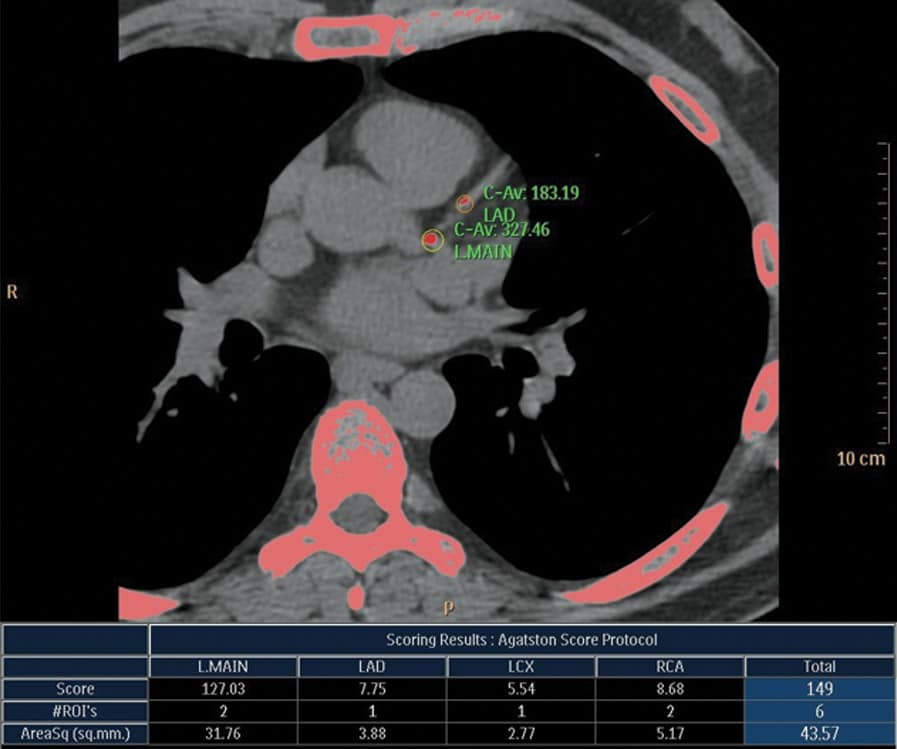Click the L.MAIN area value 31.76
This screenshot has width=897, height=749.
click(223, 734)
